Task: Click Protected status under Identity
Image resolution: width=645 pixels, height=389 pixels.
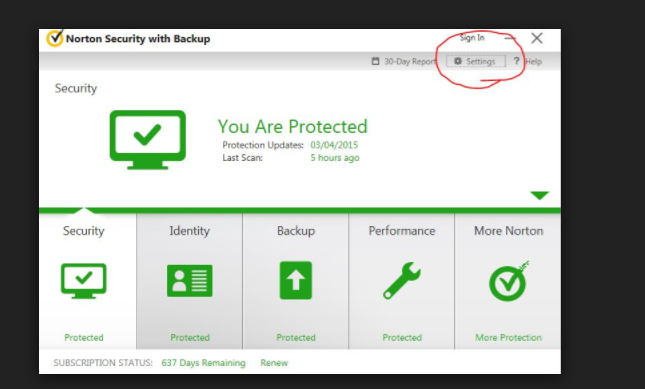Action: click(x=190, y=338)
